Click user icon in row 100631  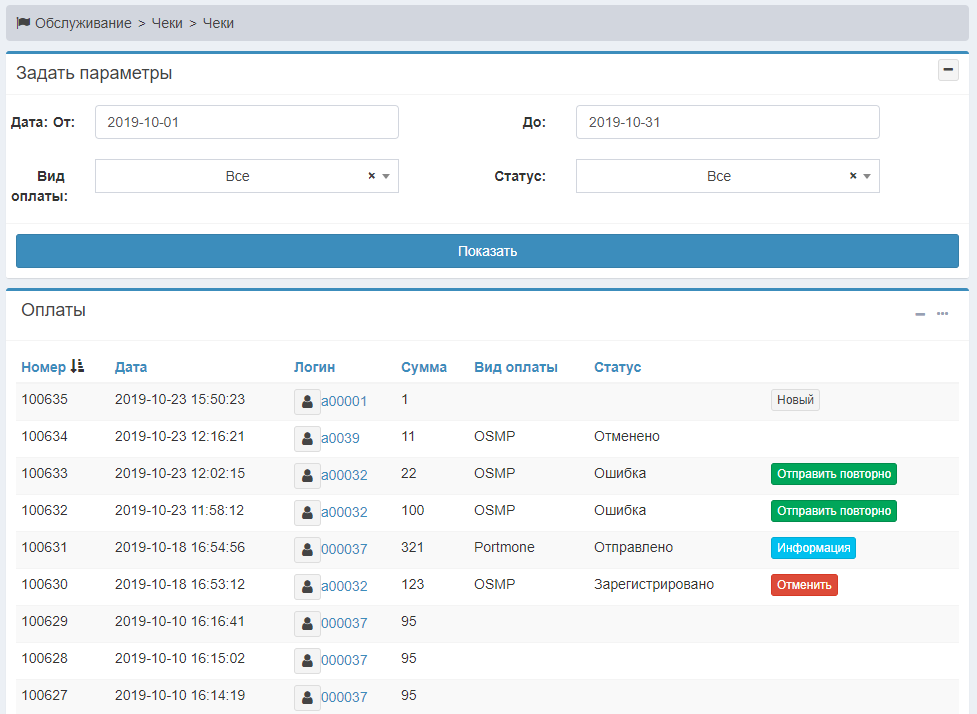click(x=307, y=549)
